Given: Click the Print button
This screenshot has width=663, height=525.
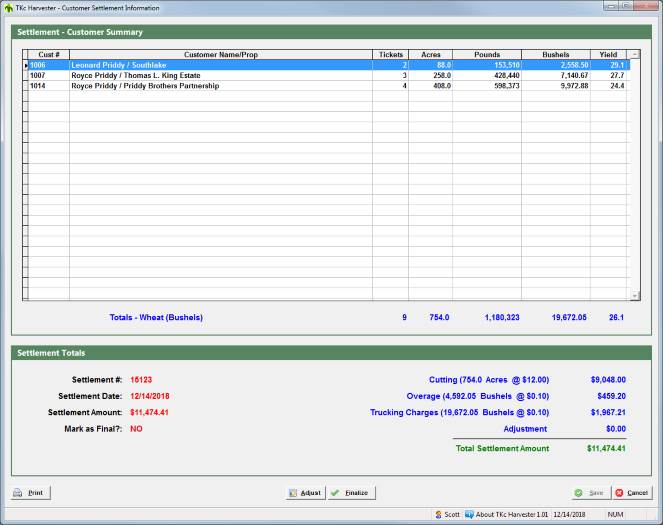Looking at the screenshot, I should pos(30,493).
